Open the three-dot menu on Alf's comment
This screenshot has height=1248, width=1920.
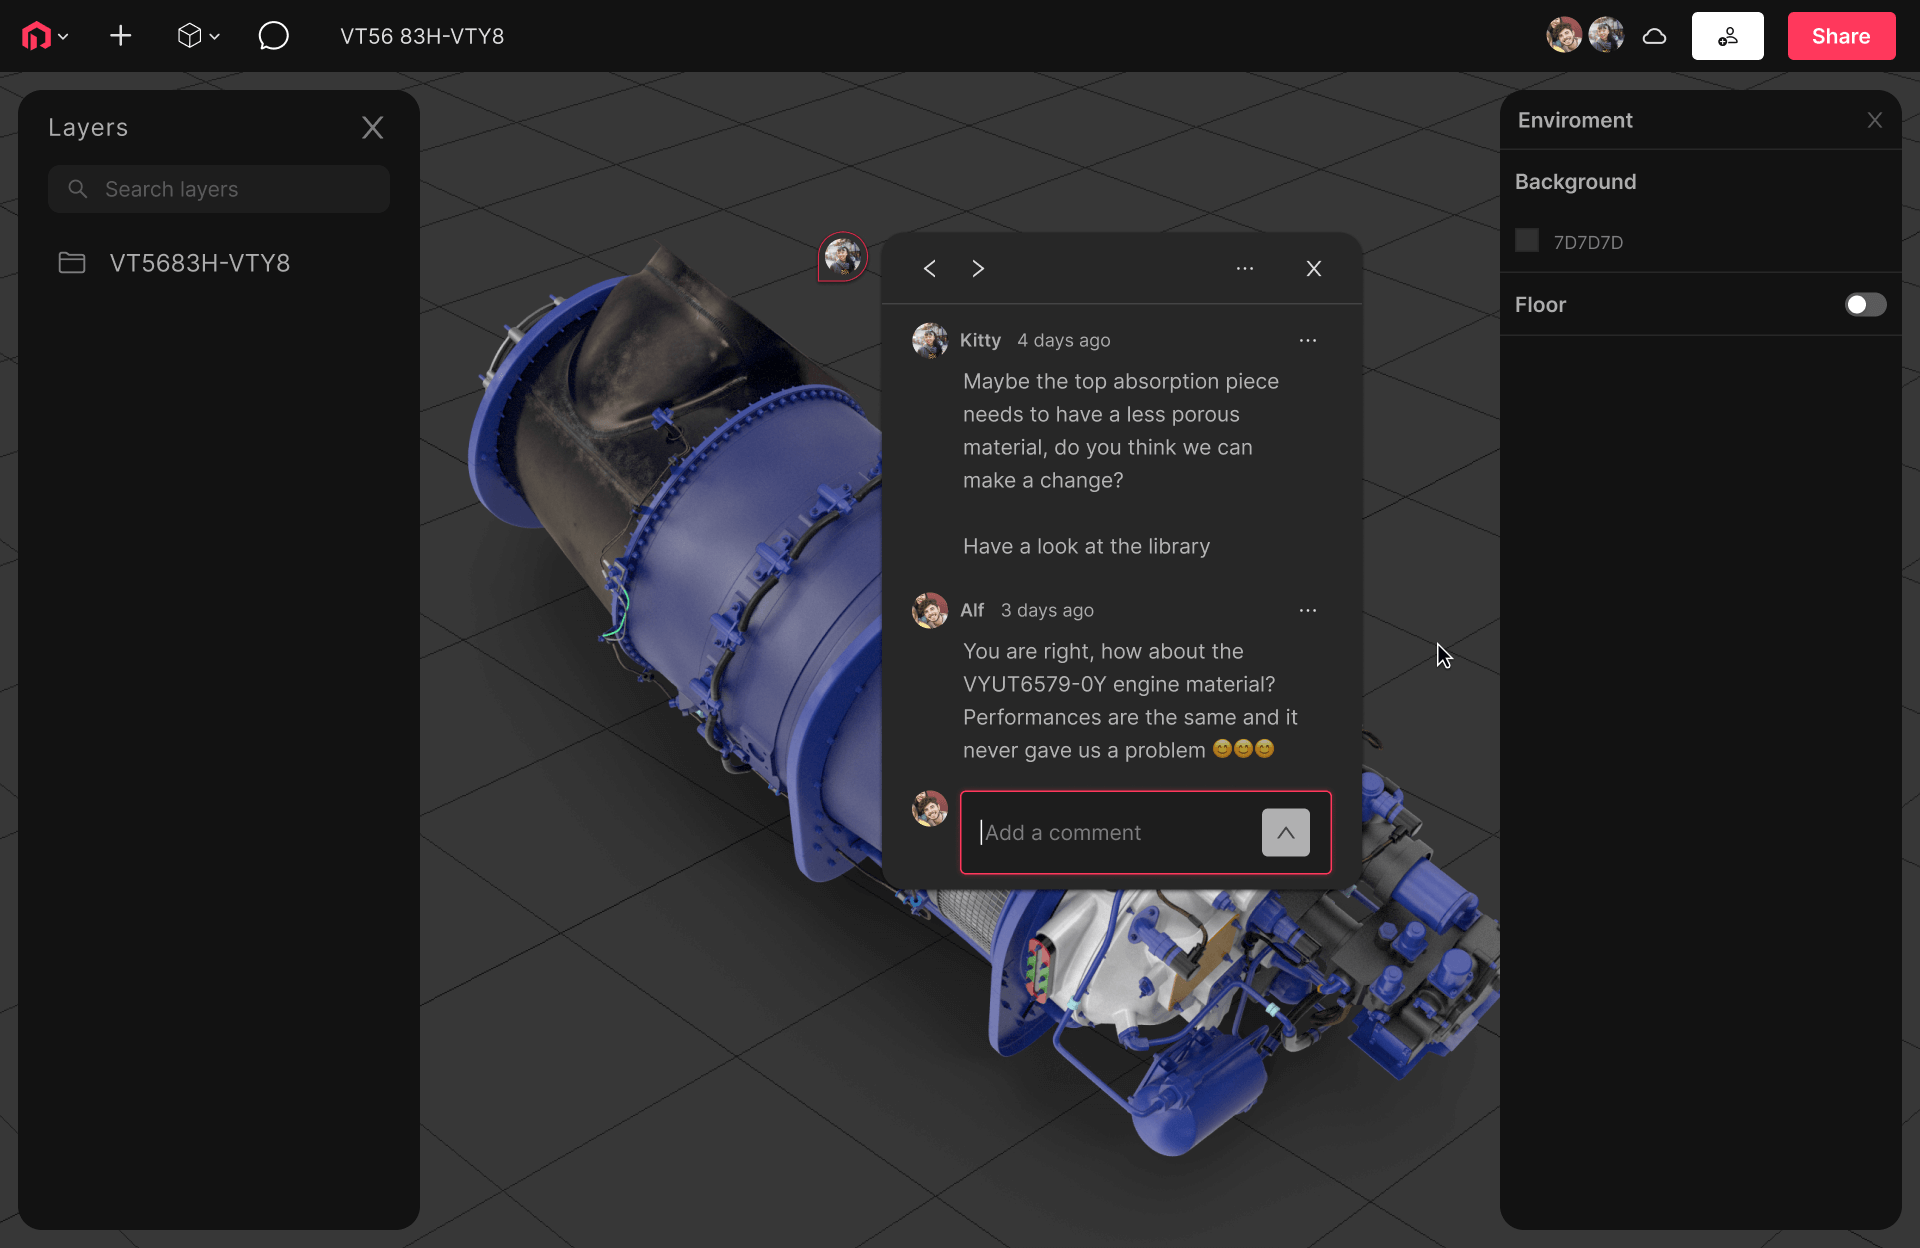(1308, 610)
